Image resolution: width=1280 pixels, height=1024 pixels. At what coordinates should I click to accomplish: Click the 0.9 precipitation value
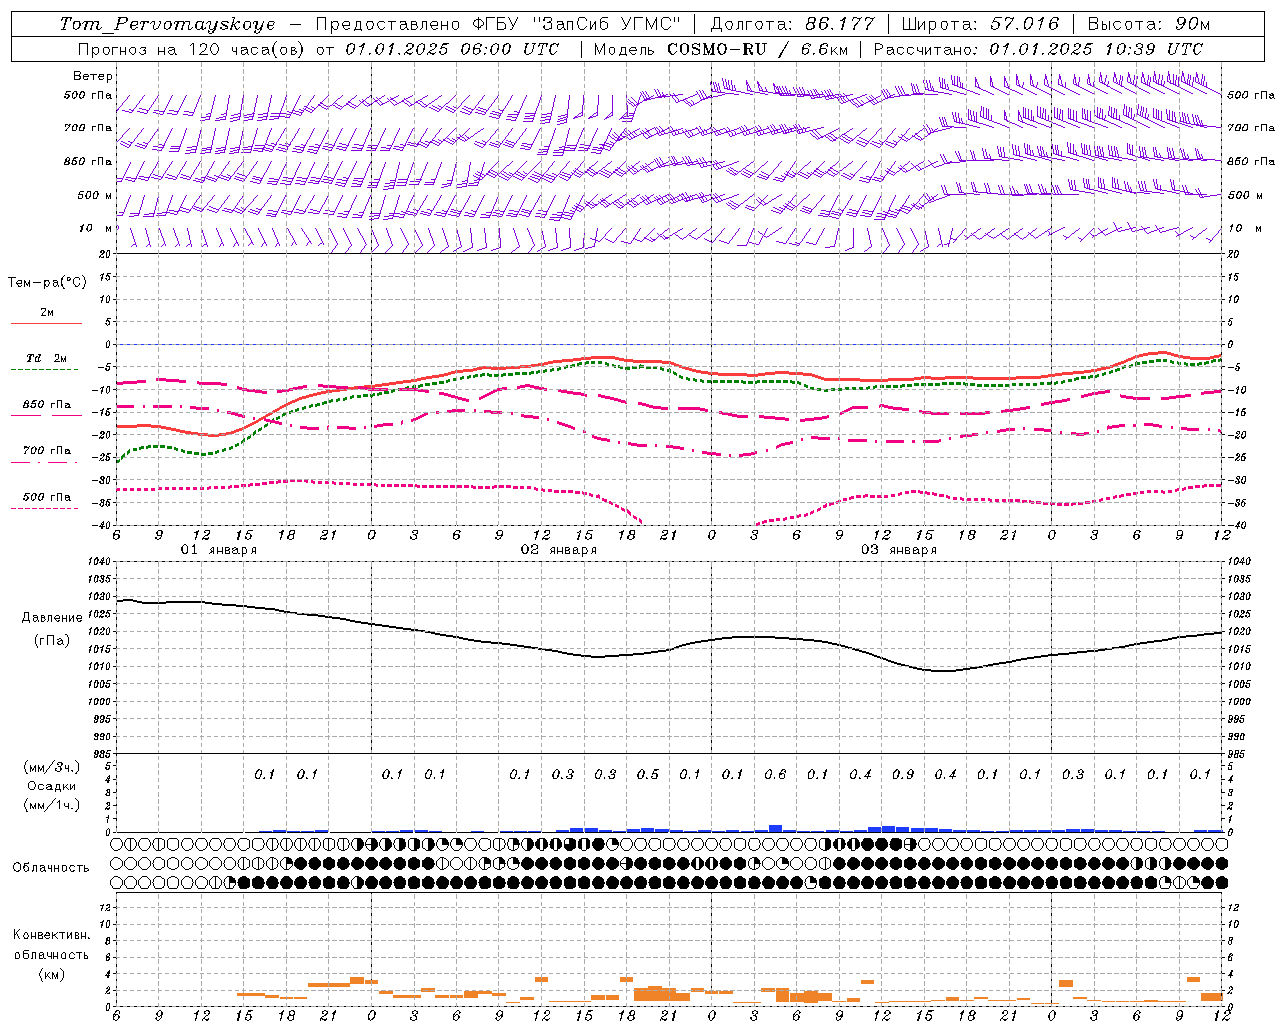pos(903,775)
